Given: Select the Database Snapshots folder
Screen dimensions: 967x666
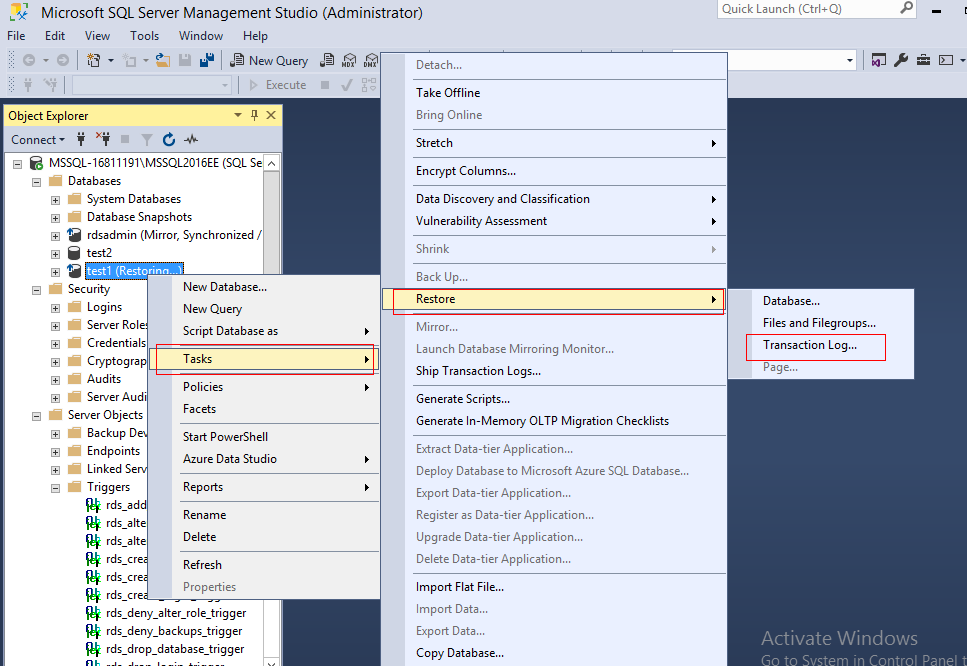Looking at the screenshot, I should tap(139, 217).
